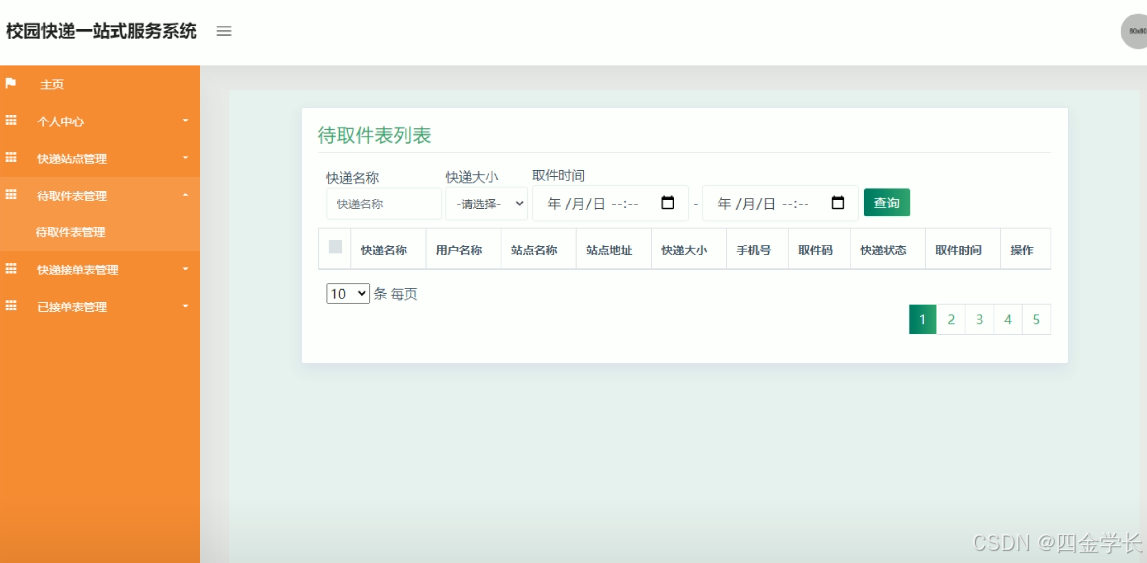This screenshot has height=563, width=1147.
Task: Click the grid icon beside 快递接单表管理
Action: tap(11, 269)
